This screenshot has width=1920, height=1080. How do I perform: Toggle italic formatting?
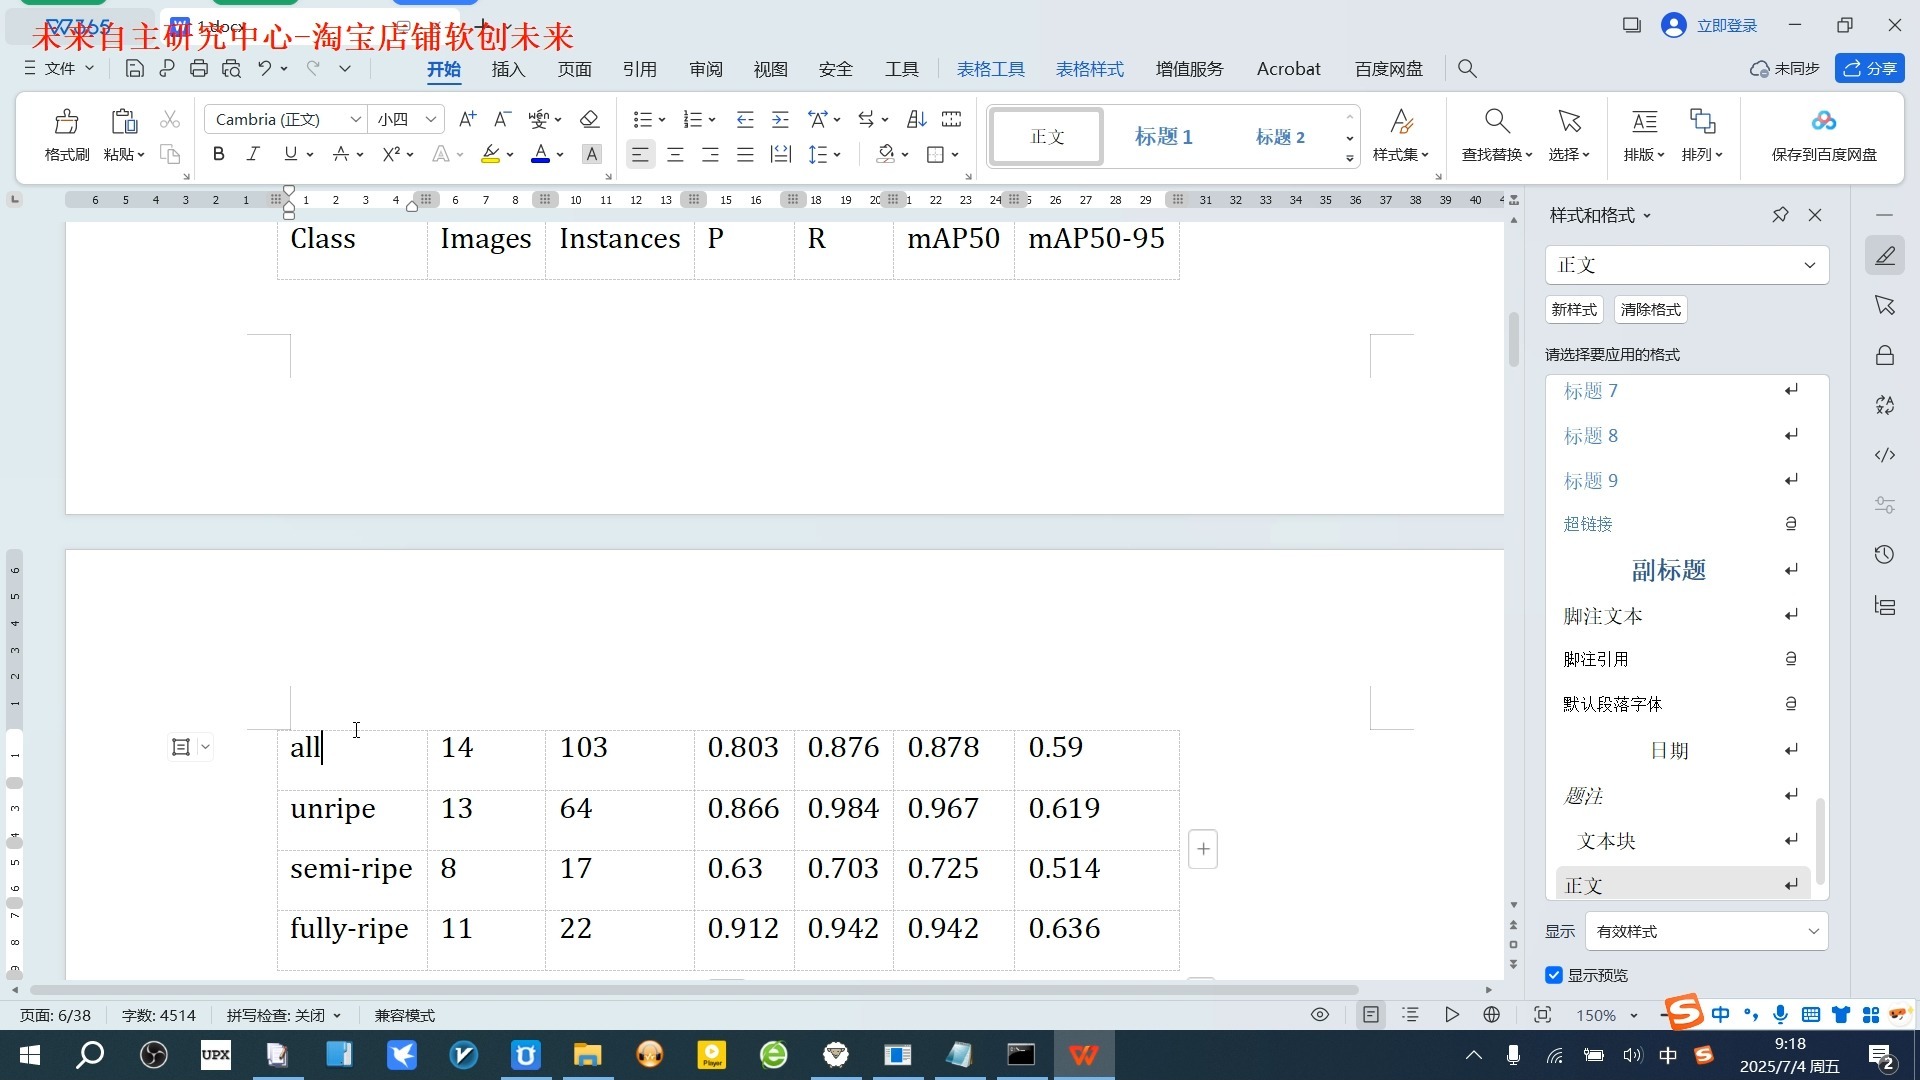[252, 153]
